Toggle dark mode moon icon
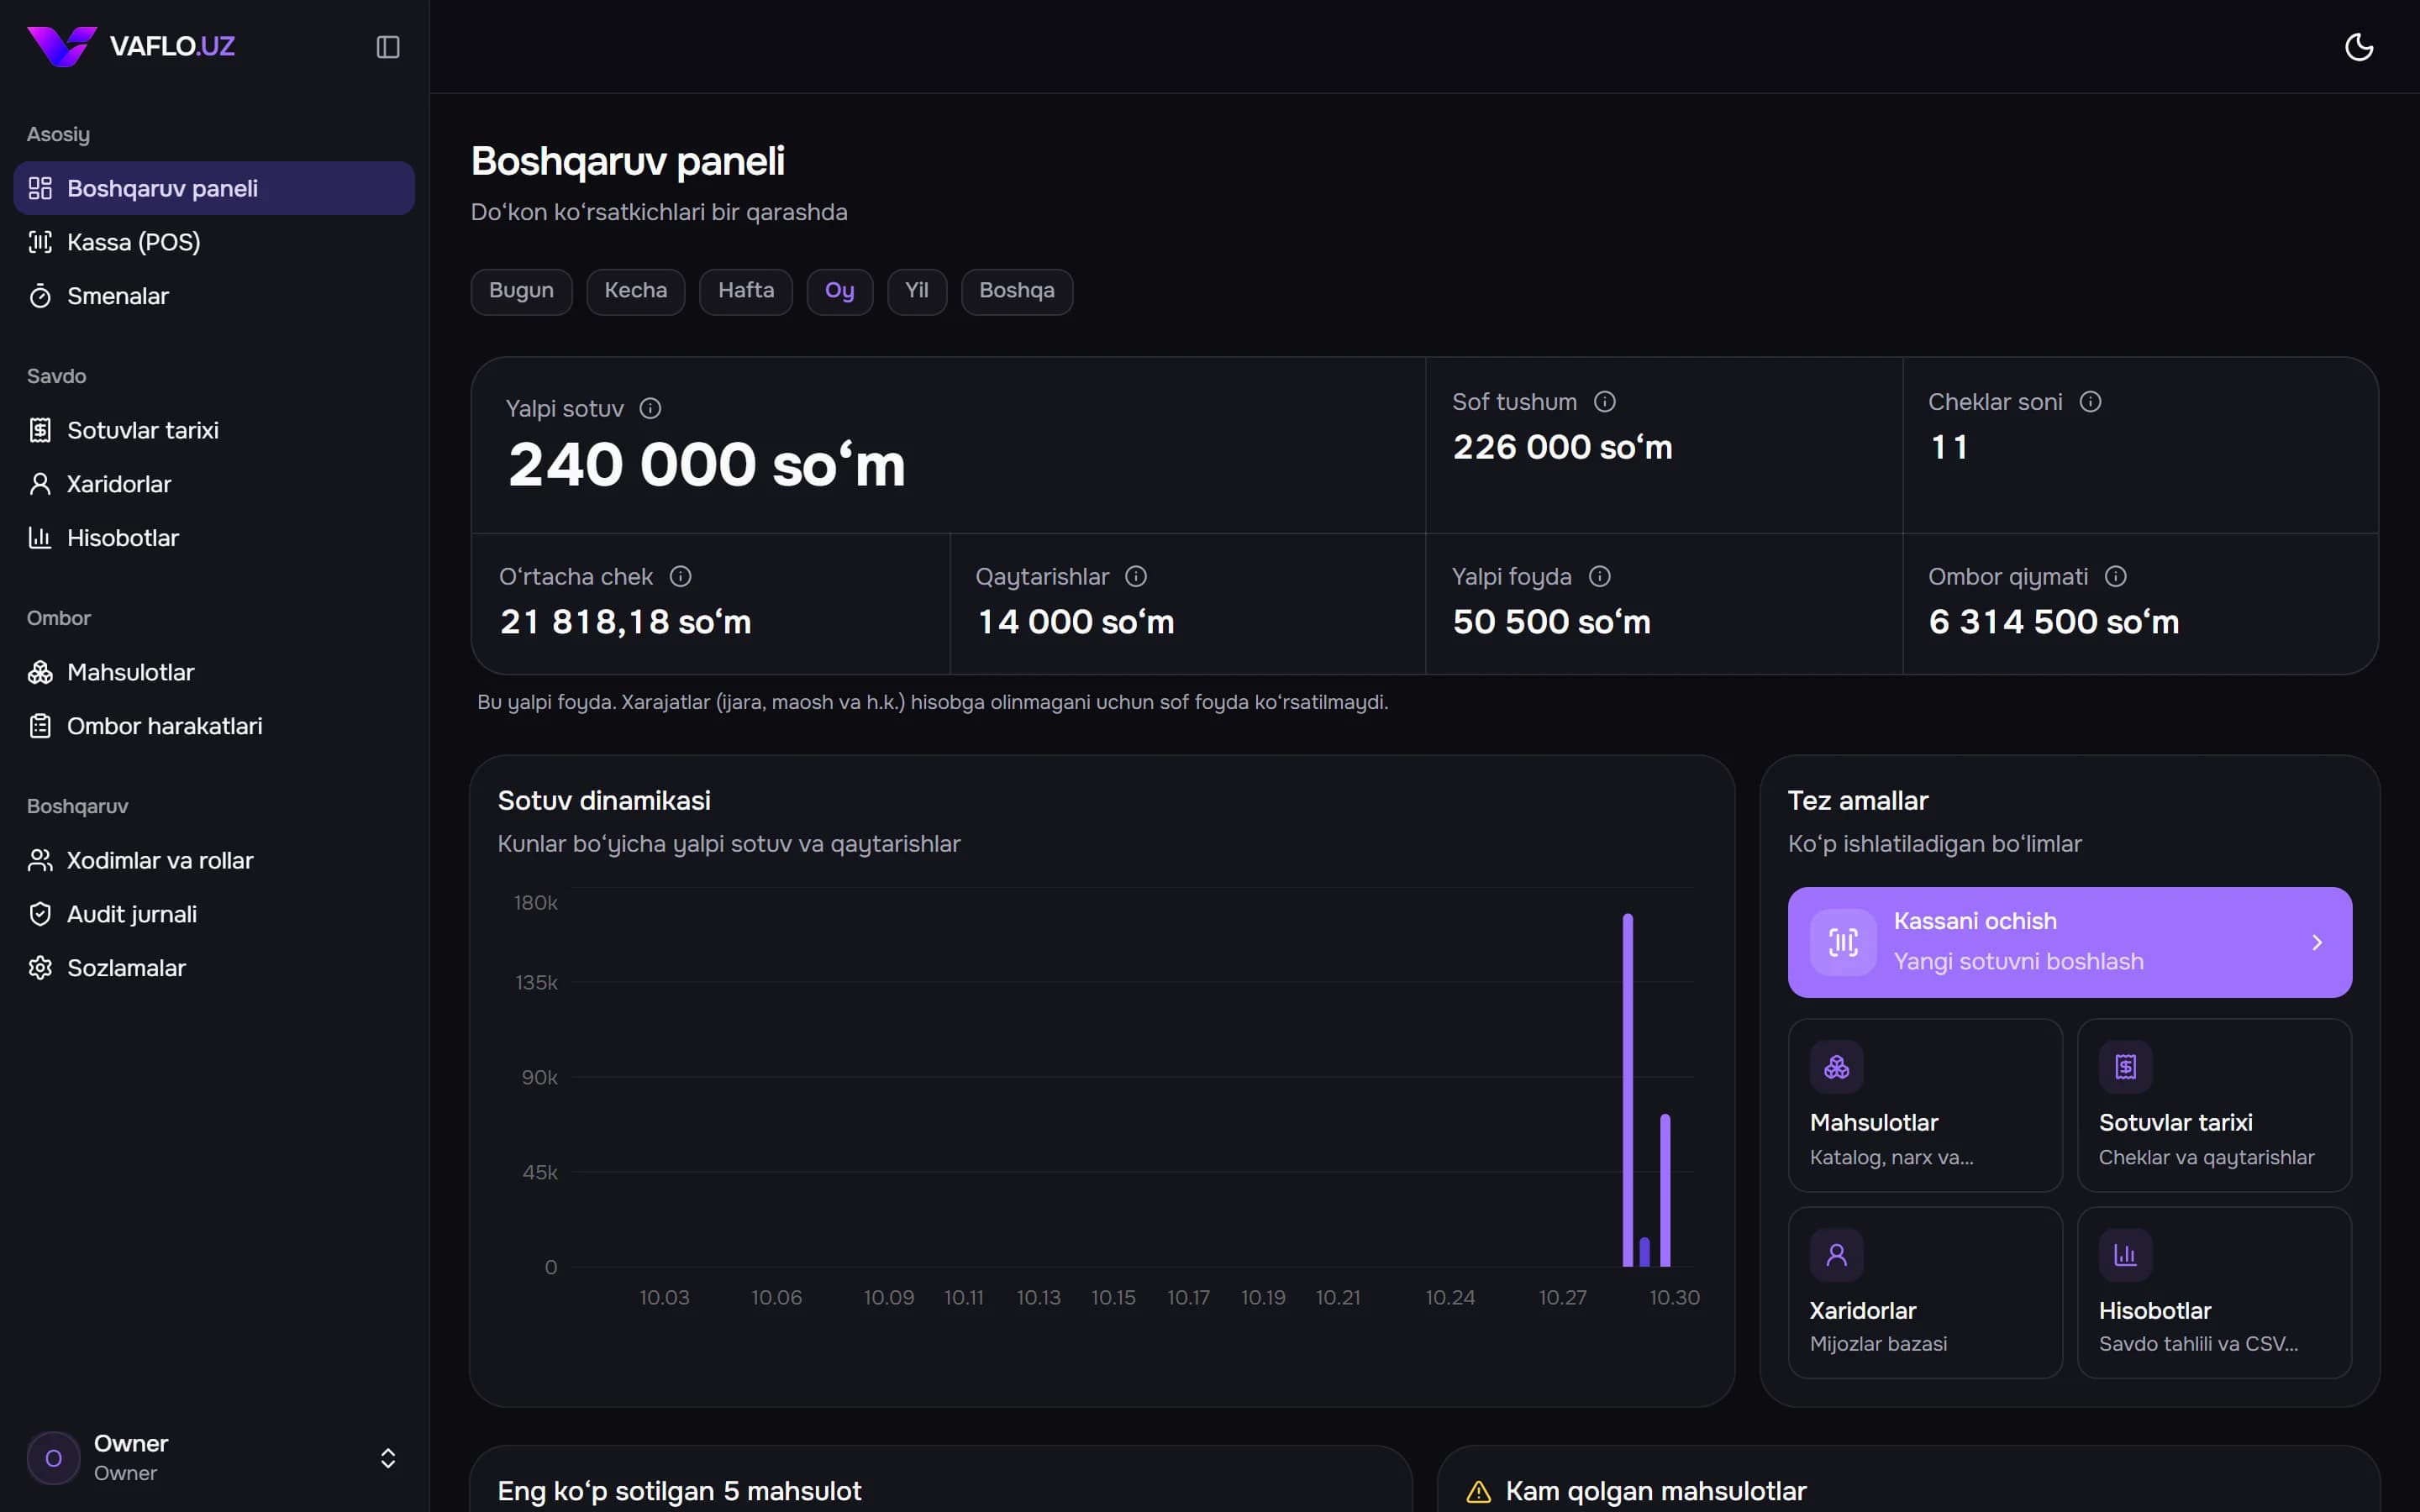 [2359, 47]
